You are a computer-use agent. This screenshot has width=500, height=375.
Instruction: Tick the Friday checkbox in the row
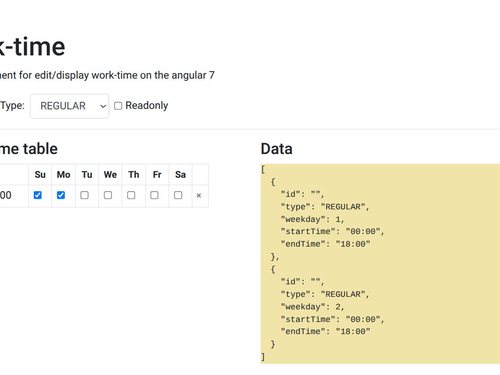click(x=154, y=195)
